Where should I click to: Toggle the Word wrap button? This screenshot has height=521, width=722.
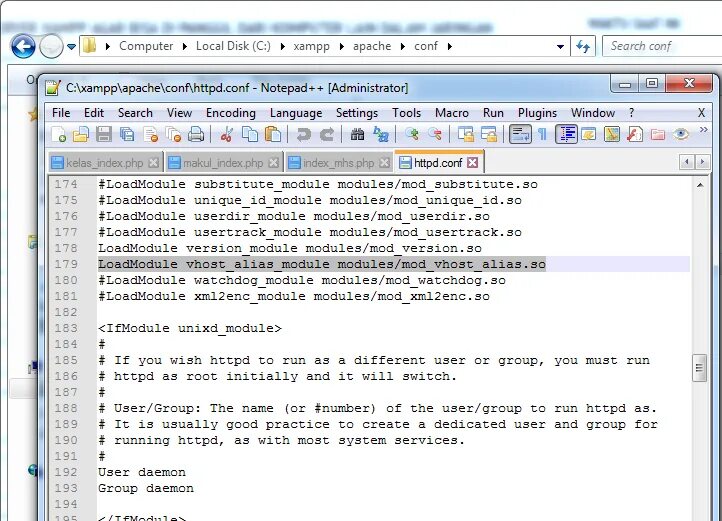tap(520, 135)
